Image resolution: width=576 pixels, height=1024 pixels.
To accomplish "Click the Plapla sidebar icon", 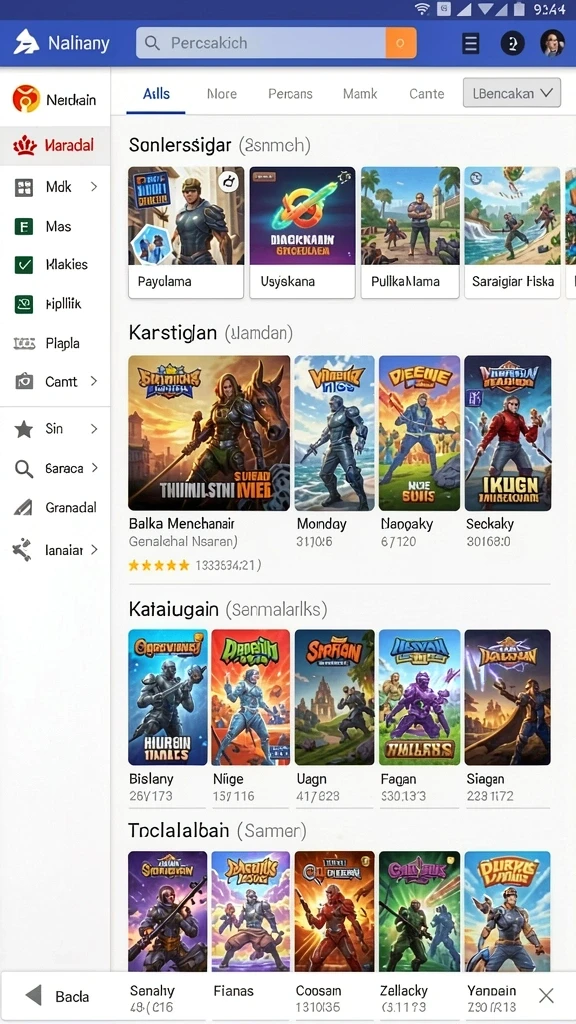I will (x=24, y=343).
